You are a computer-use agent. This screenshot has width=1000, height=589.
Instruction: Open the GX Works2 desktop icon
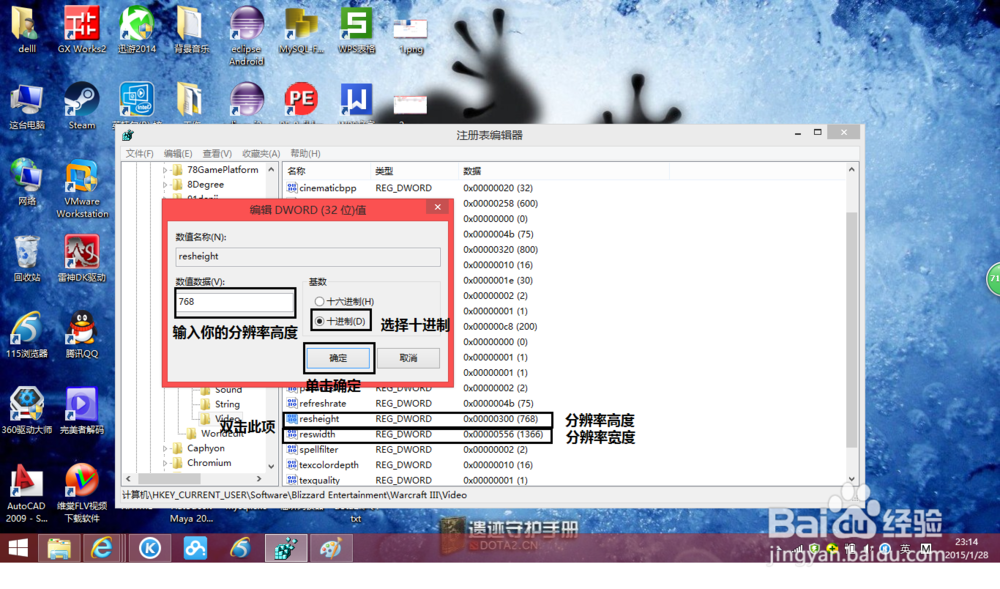pyautogui.click(x=82, y=29)
